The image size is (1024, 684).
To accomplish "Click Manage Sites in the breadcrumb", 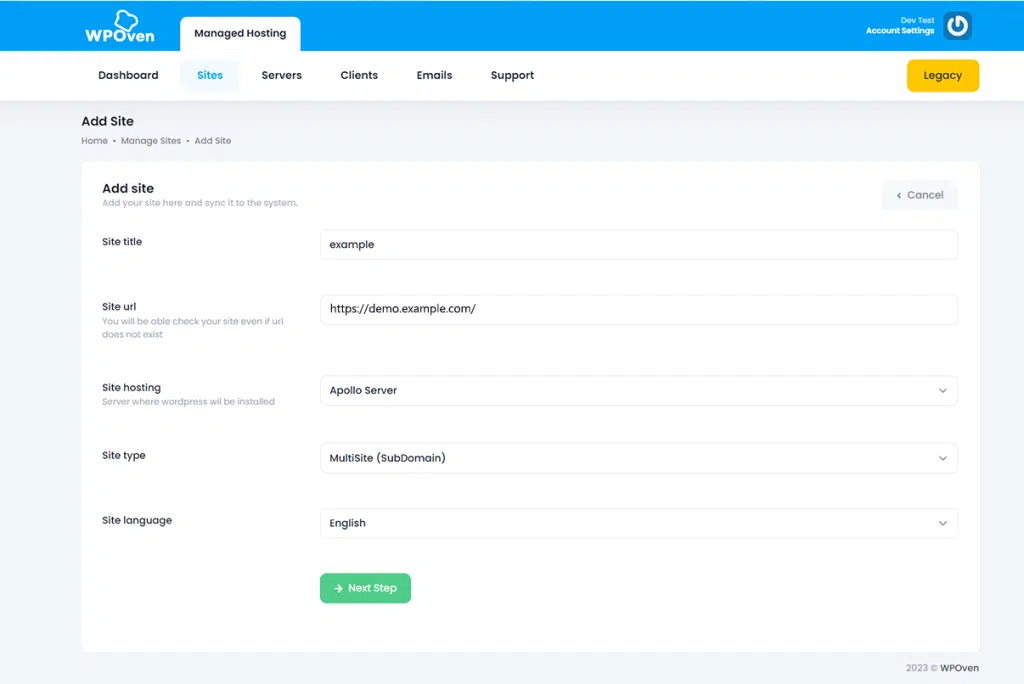I will 151,140.
